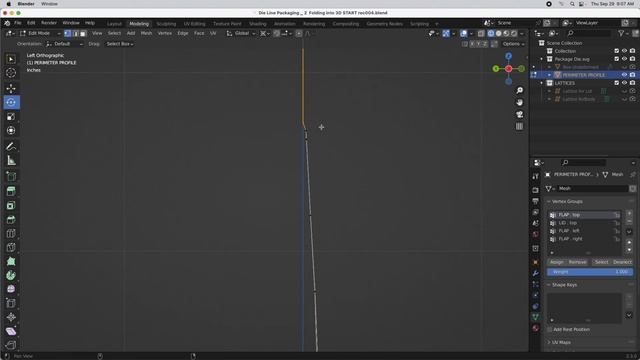
Task: Click the Assign vertex group button
Action: click(x=557, y=262)
